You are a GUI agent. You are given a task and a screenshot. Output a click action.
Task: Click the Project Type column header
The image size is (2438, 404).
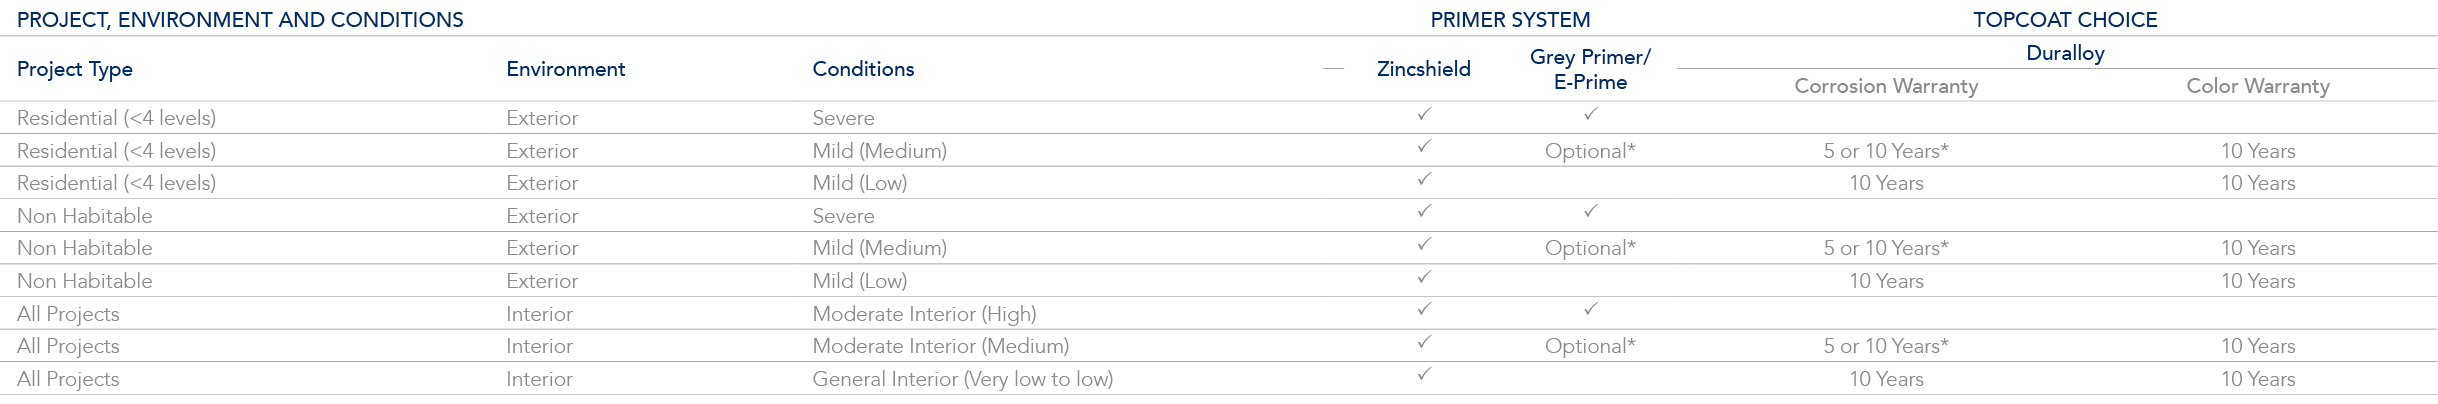coord(75,69)
